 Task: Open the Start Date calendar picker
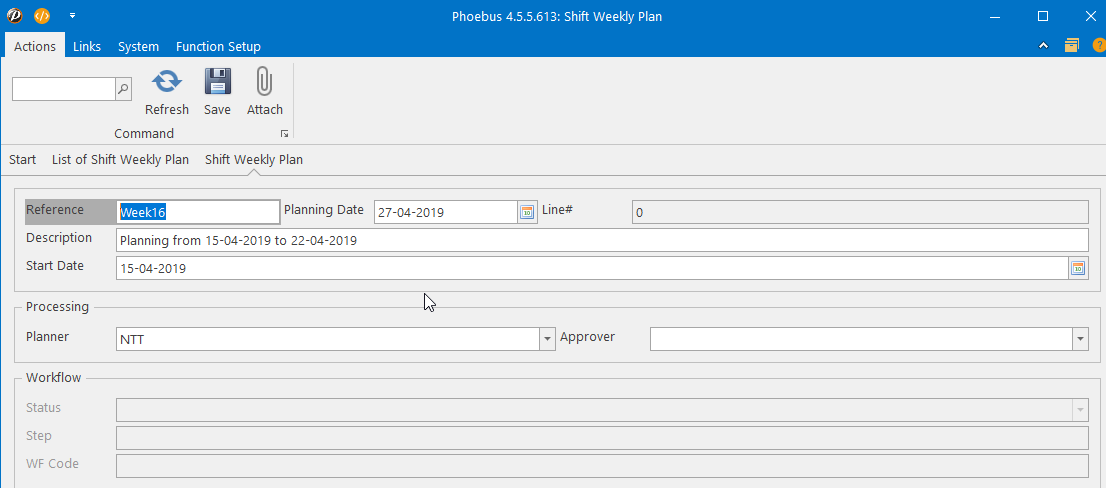1077,268
